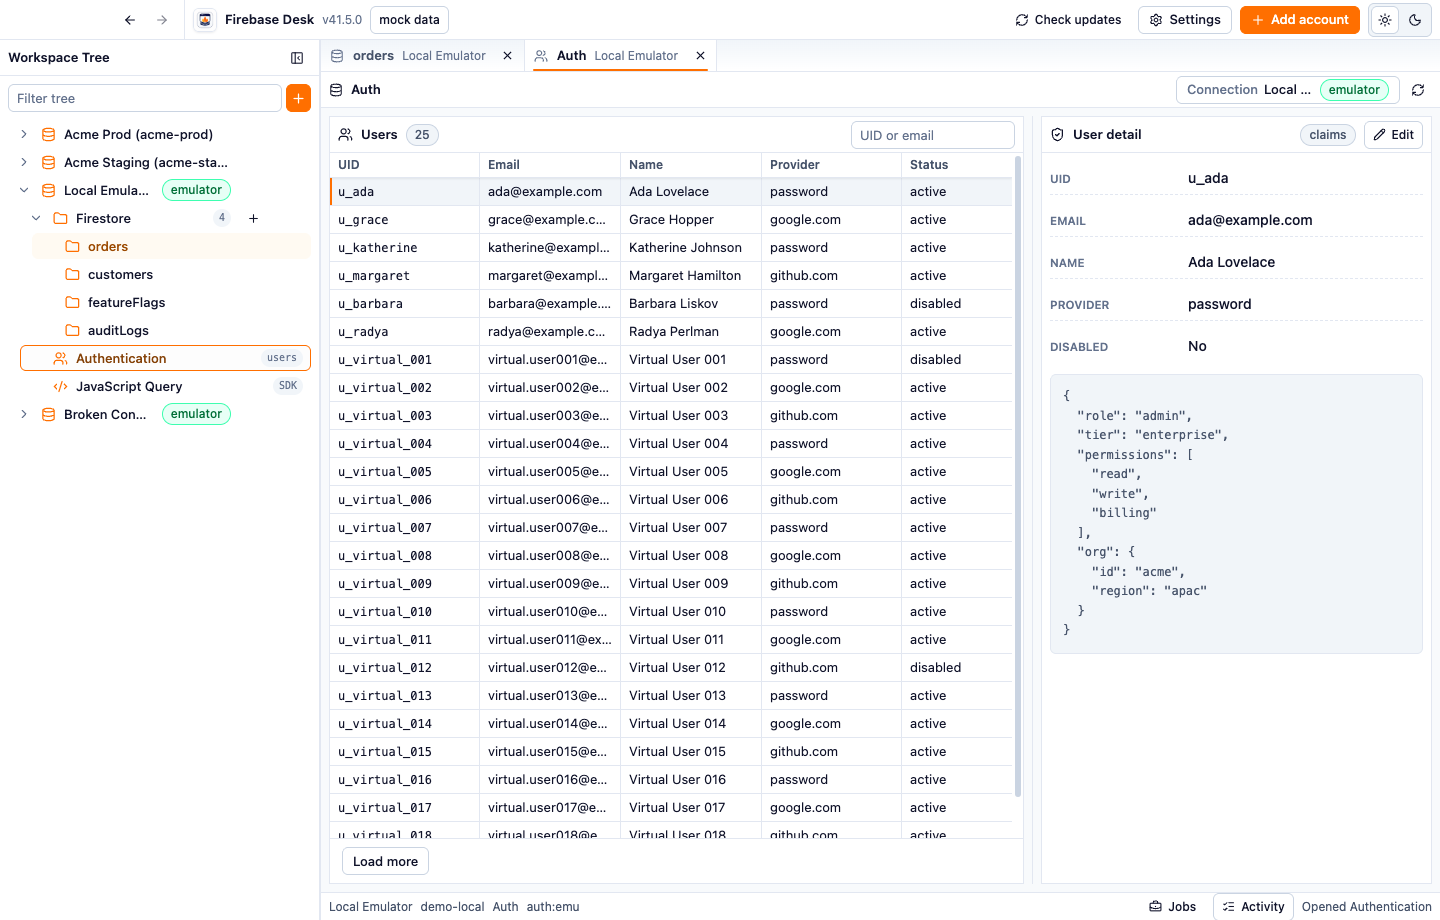Go forward using the right arrow

pyautogui.click(x=162, y=20)
